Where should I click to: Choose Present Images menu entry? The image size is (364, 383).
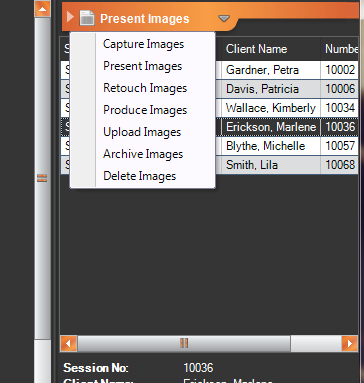point(143,66)
